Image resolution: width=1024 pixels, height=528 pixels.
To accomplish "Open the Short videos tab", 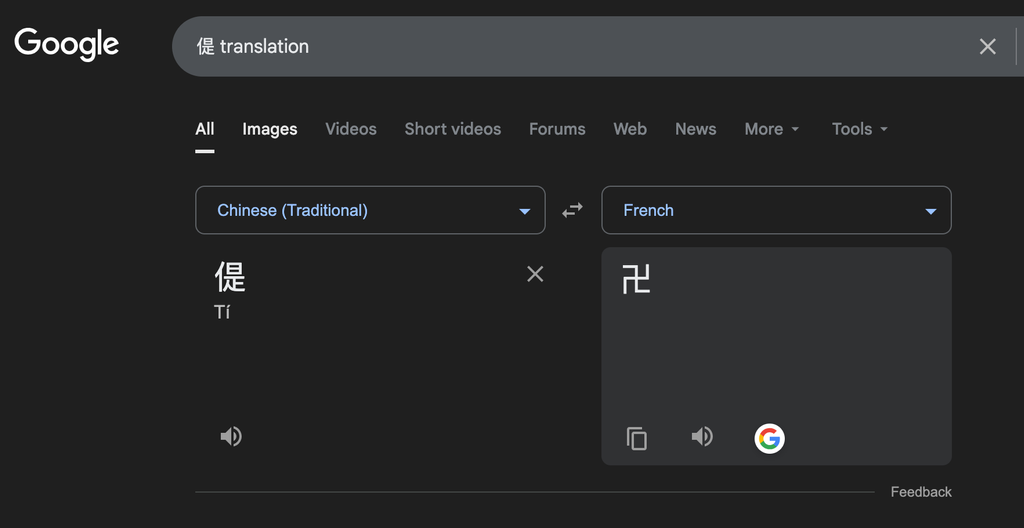I will tap(452, 129).
